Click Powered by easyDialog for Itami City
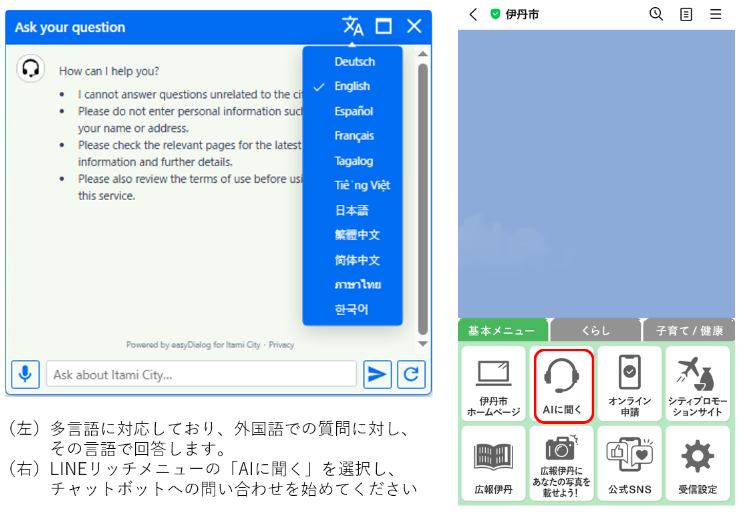This screenshot has width=744, height=516. pos(193,345)
